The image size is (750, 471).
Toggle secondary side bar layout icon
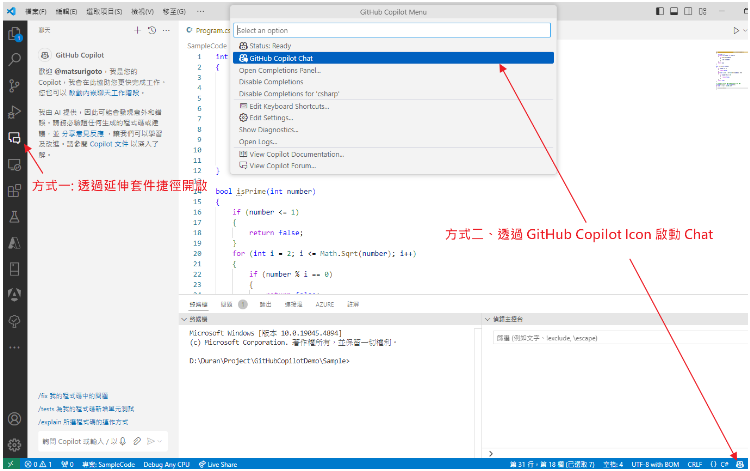coord(688,11)
